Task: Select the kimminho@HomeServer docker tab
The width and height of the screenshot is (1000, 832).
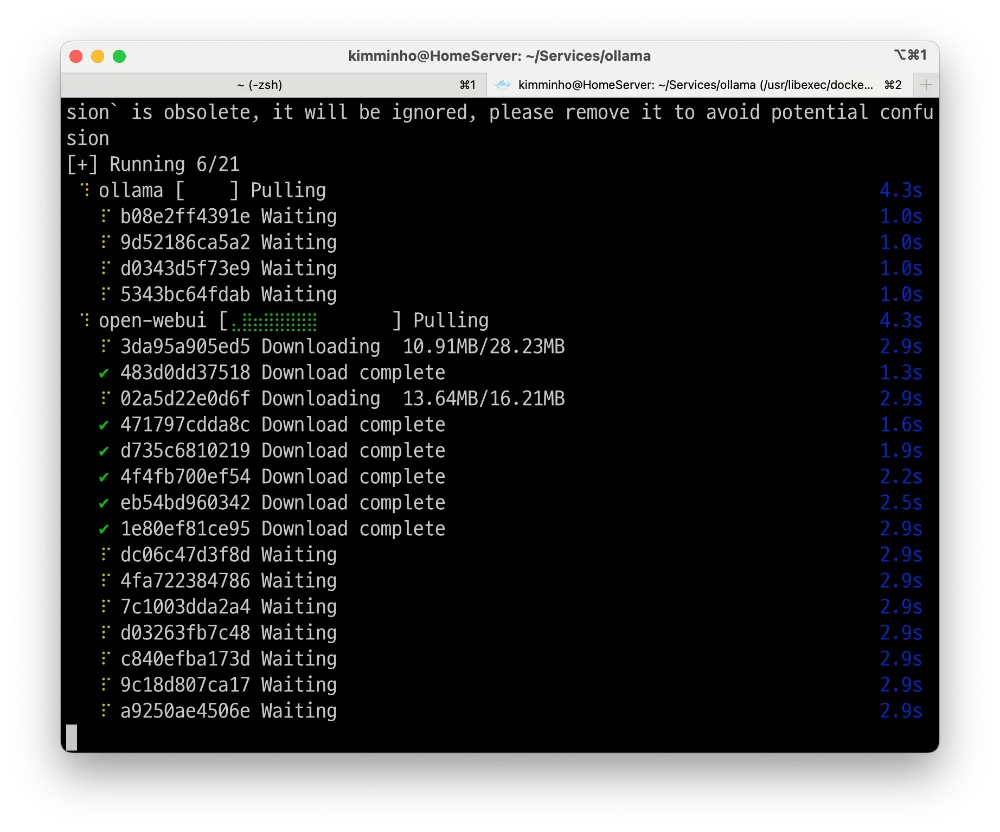Action: point(700,85)
